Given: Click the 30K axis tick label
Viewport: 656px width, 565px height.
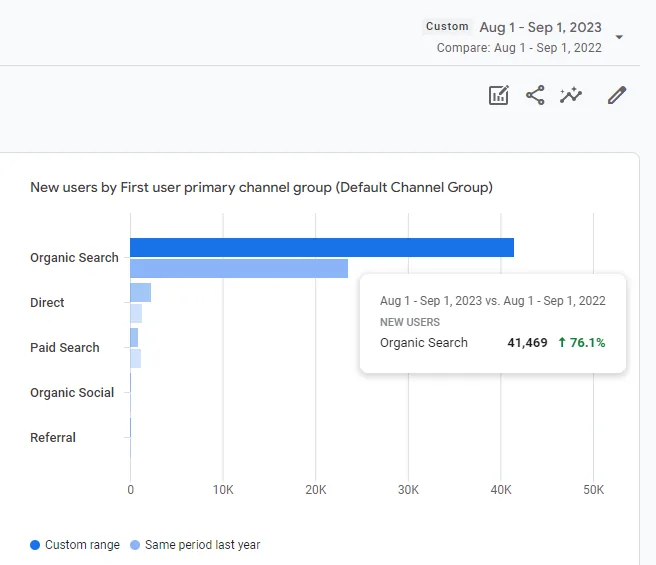Looking at the screenshot, I should 408,490.
